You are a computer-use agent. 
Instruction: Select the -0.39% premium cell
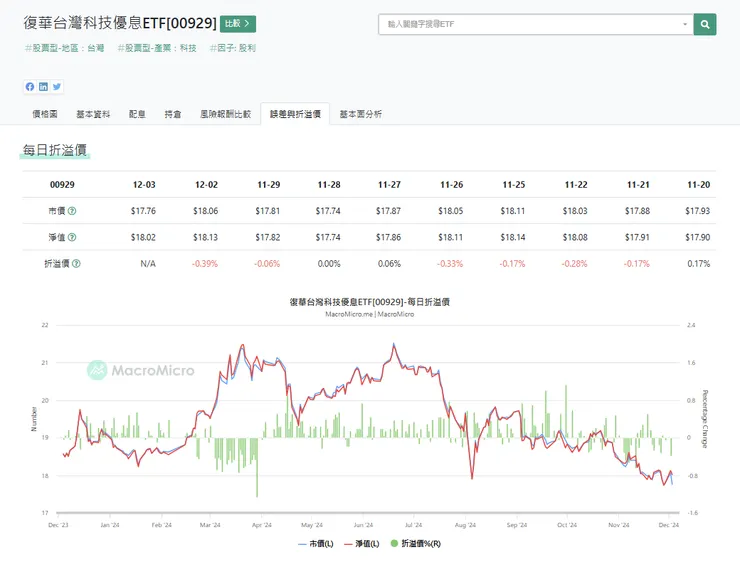[205, 264]
